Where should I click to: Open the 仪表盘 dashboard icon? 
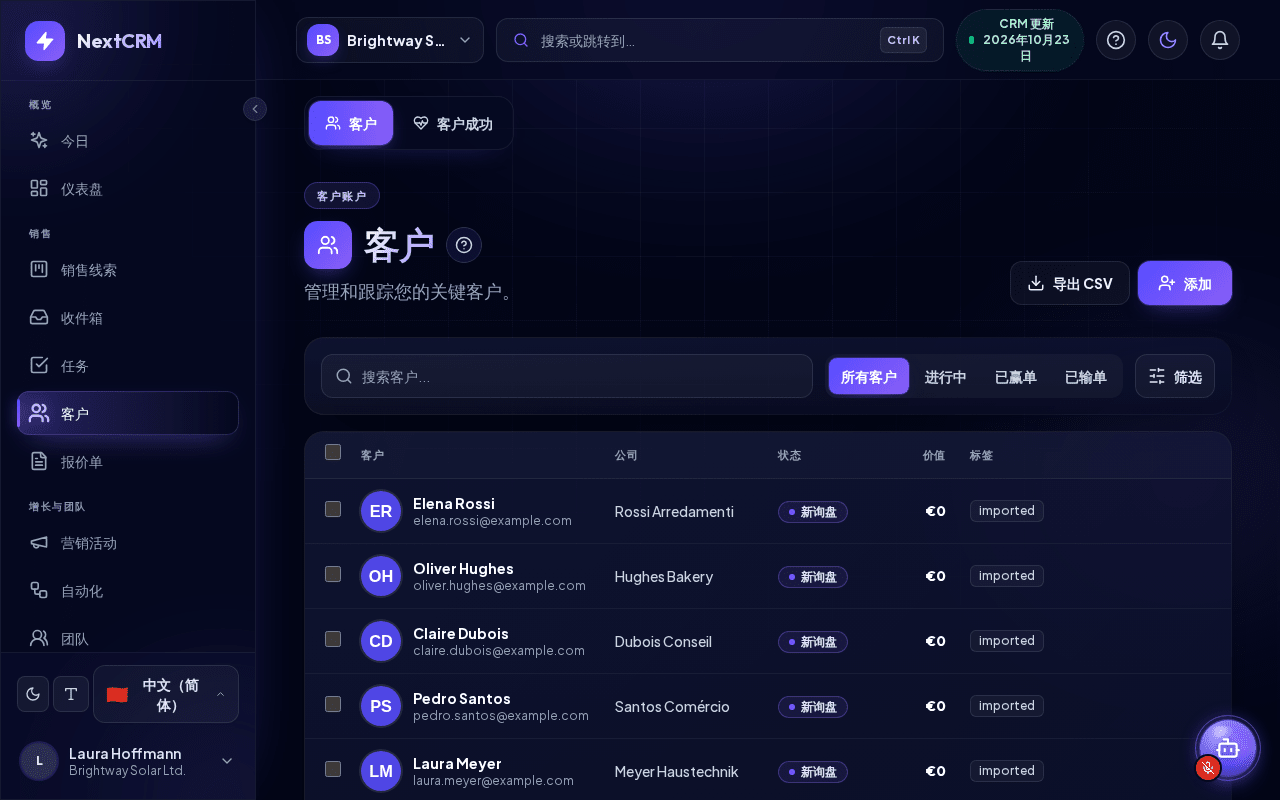pos(39,188)
